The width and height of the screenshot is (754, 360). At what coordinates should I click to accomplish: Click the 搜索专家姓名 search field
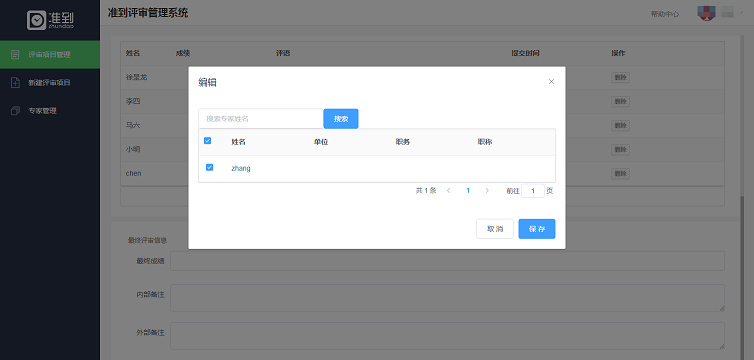pyautogui.click(x=261, y=119)
